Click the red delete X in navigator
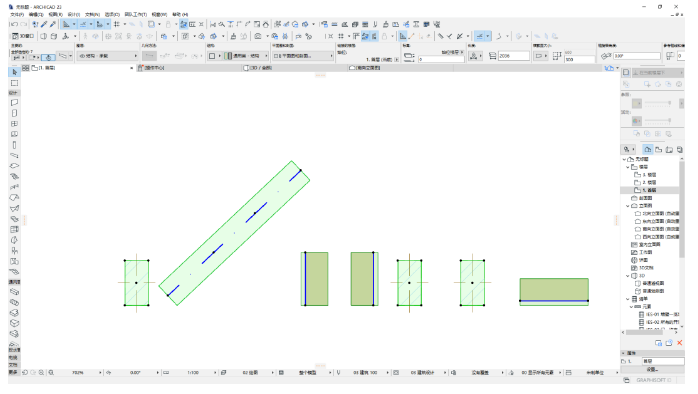Viewport: 698px width, 394px height. pos(680,343)
